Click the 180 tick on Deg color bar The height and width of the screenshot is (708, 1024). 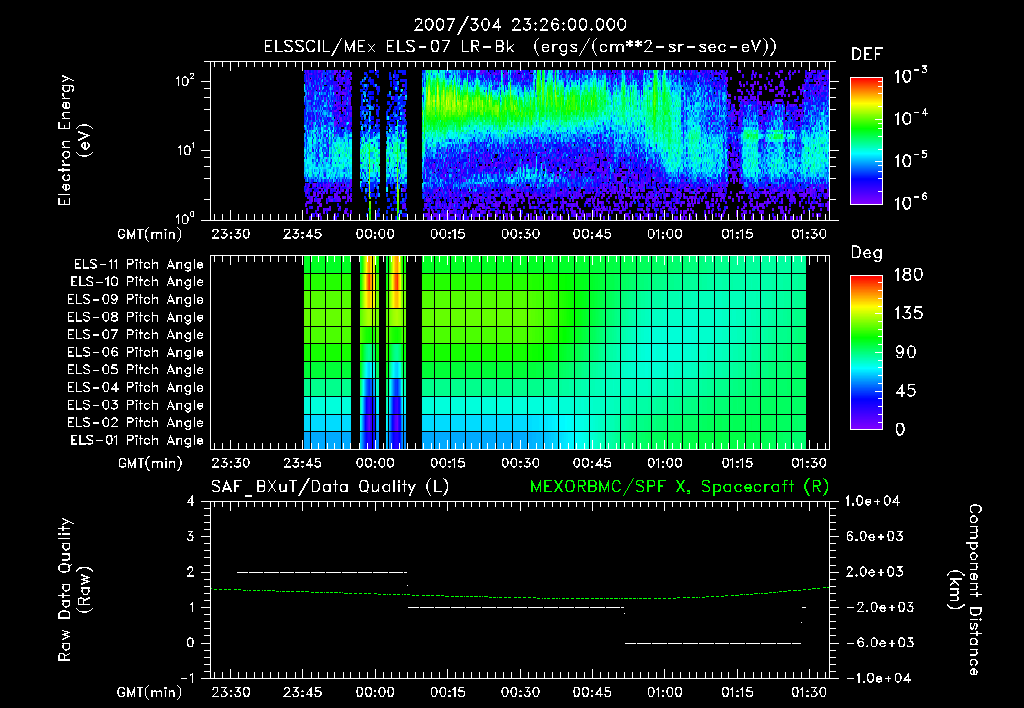click(x=908, y=275)
